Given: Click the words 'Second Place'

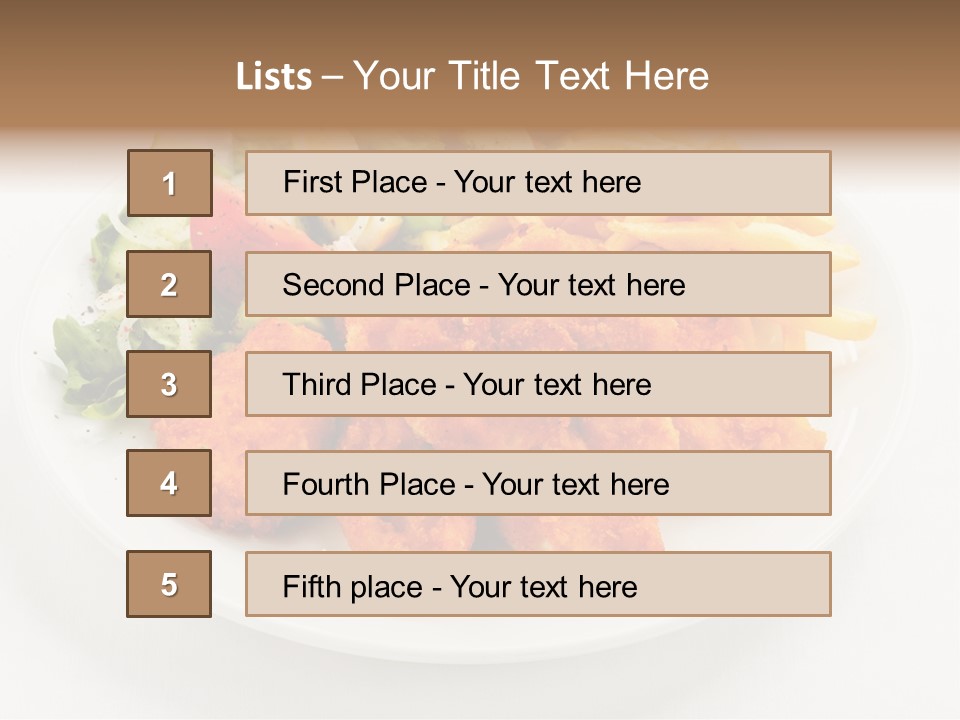Looking at the screenshot, I should 377,285.
